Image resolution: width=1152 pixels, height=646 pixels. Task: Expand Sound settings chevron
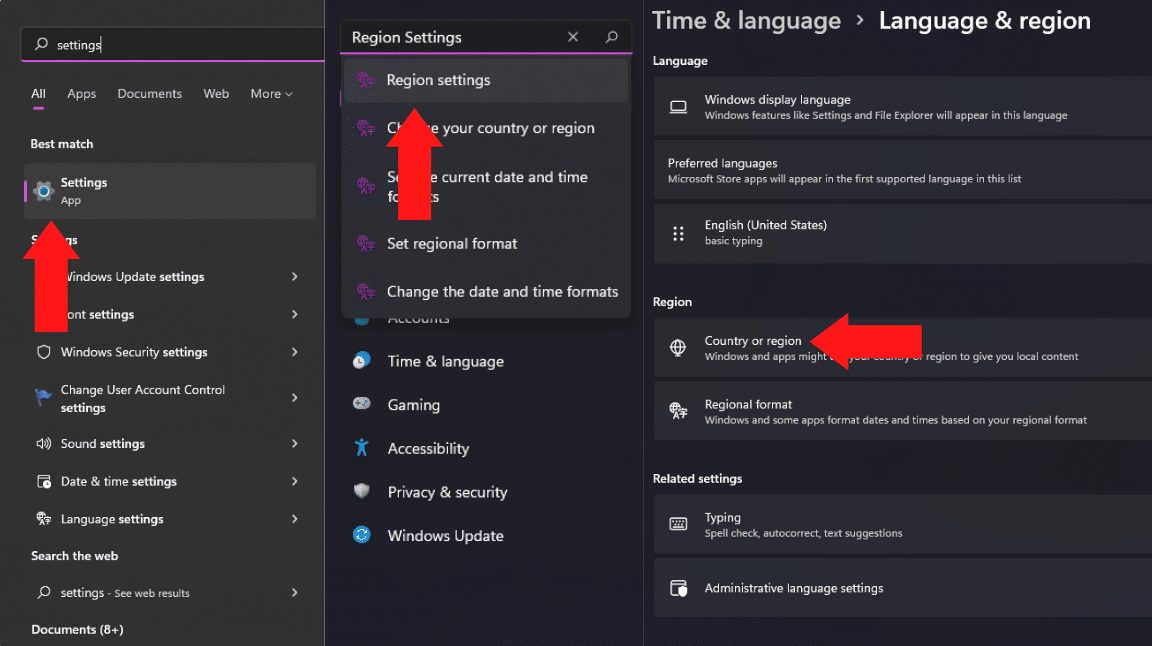(x=295, y=443)
